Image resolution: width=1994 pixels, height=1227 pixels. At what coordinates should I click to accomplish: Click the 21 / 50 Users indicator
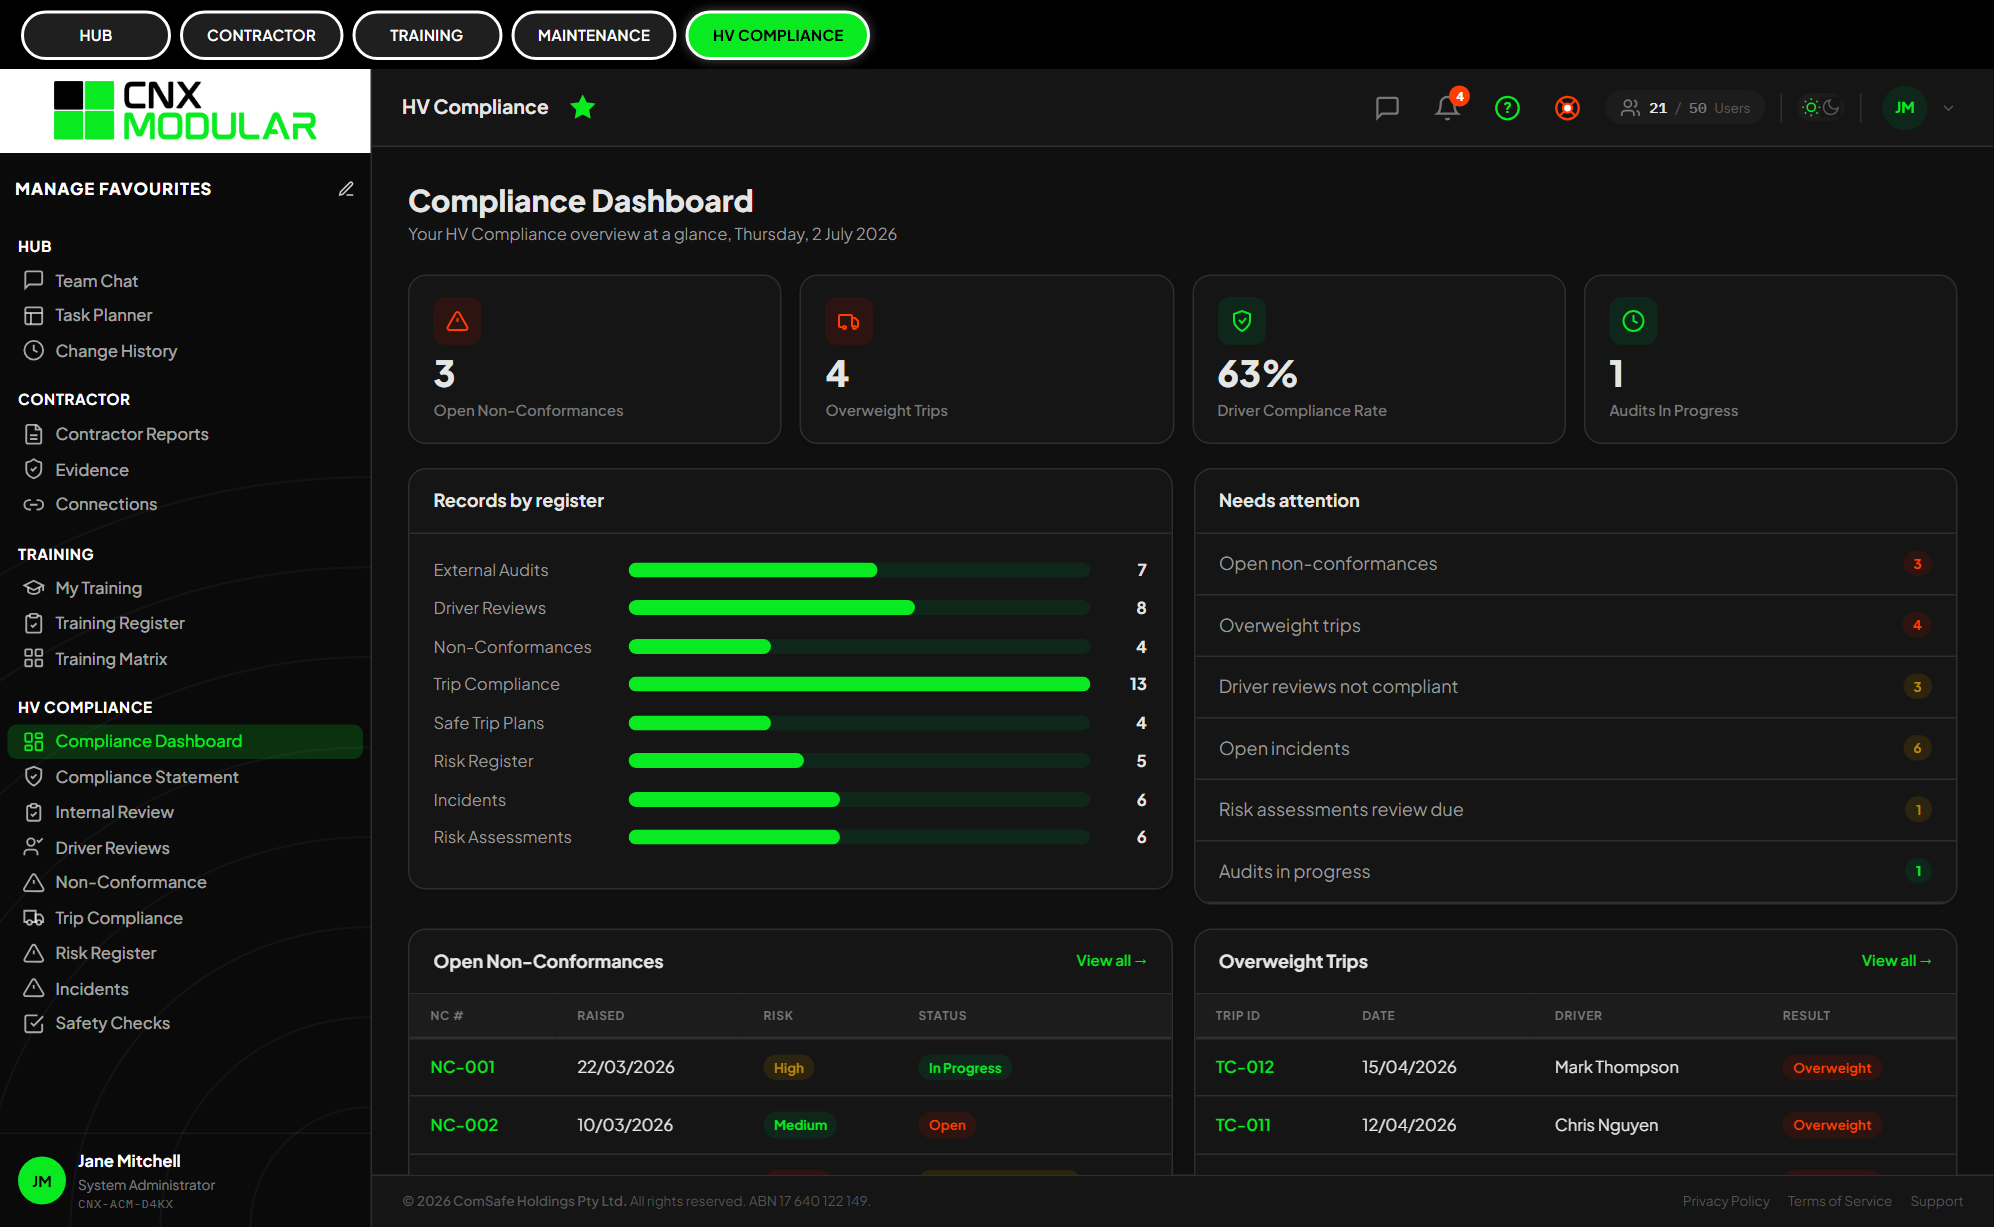(x=1685, y=108)
